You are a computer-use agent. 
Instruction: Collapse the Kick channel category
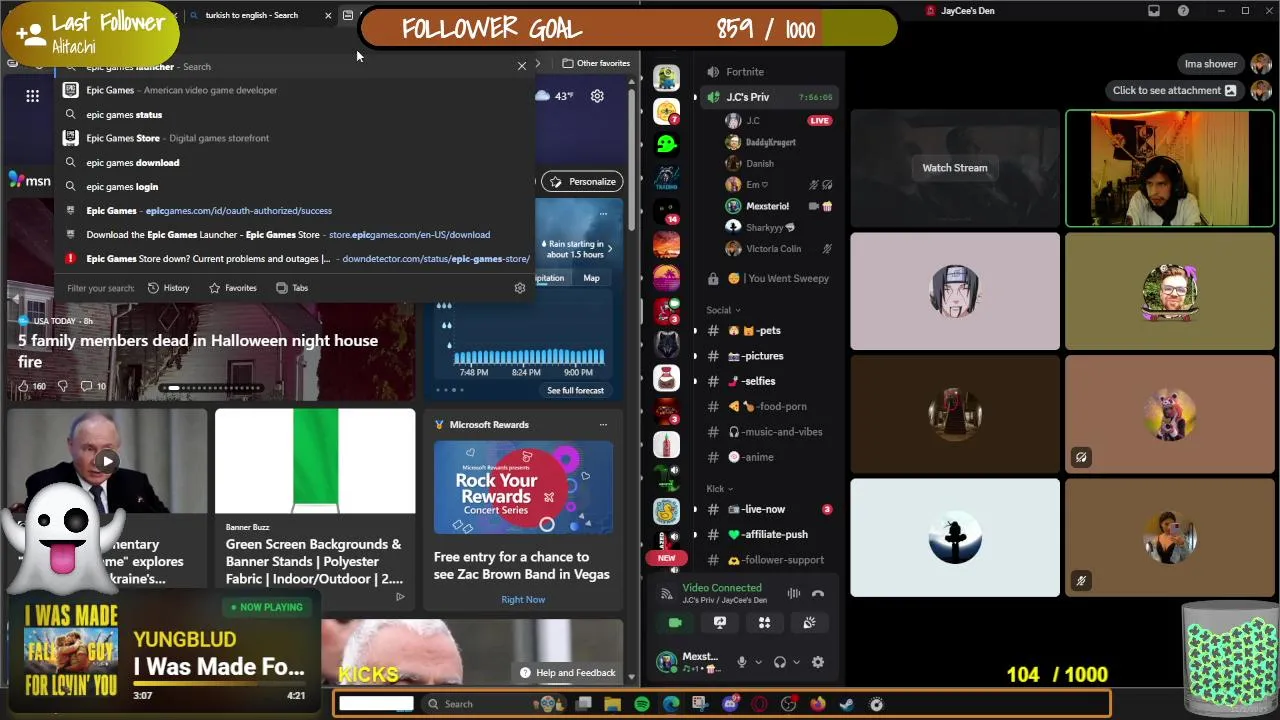(719, 489)
